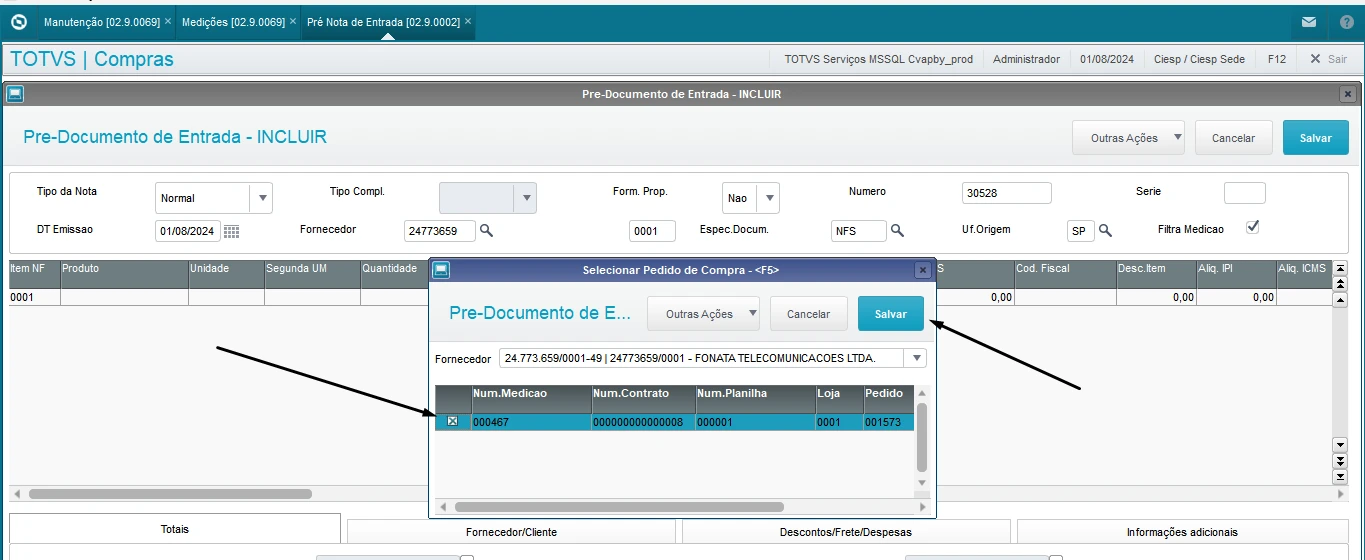Click the Uf.Origem search magnifier icon

tap(1105, 231)
